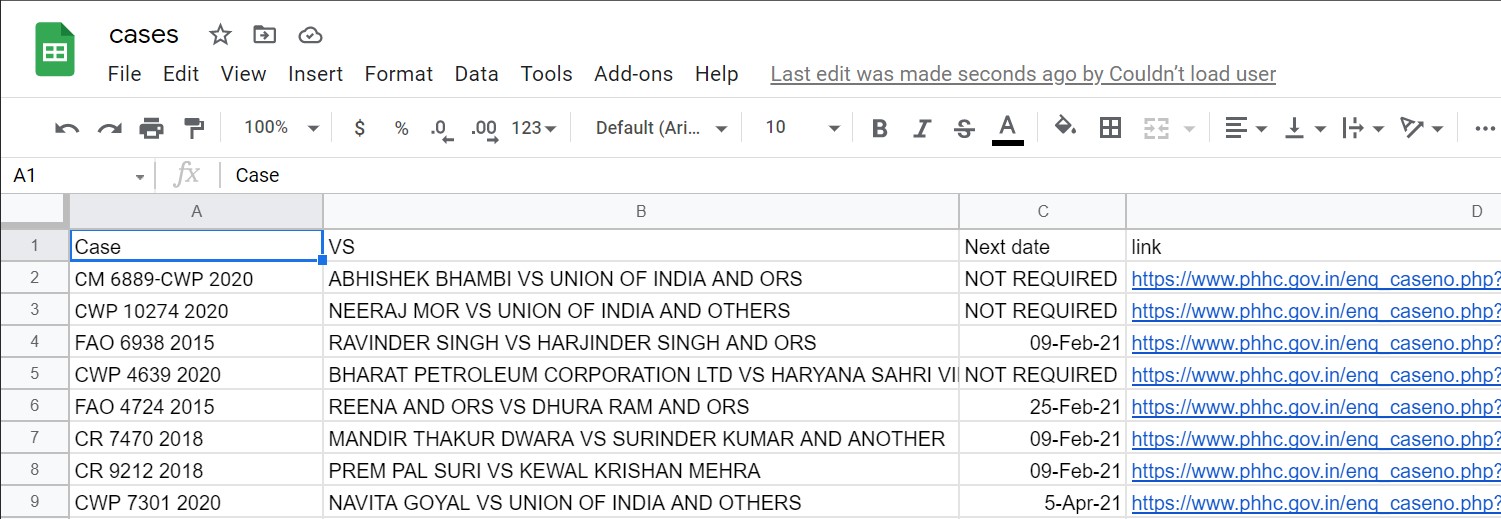This screenshot has width=1501, height=519.
Task: Toggle Italic formatting
Action: (x=922, y=128)
